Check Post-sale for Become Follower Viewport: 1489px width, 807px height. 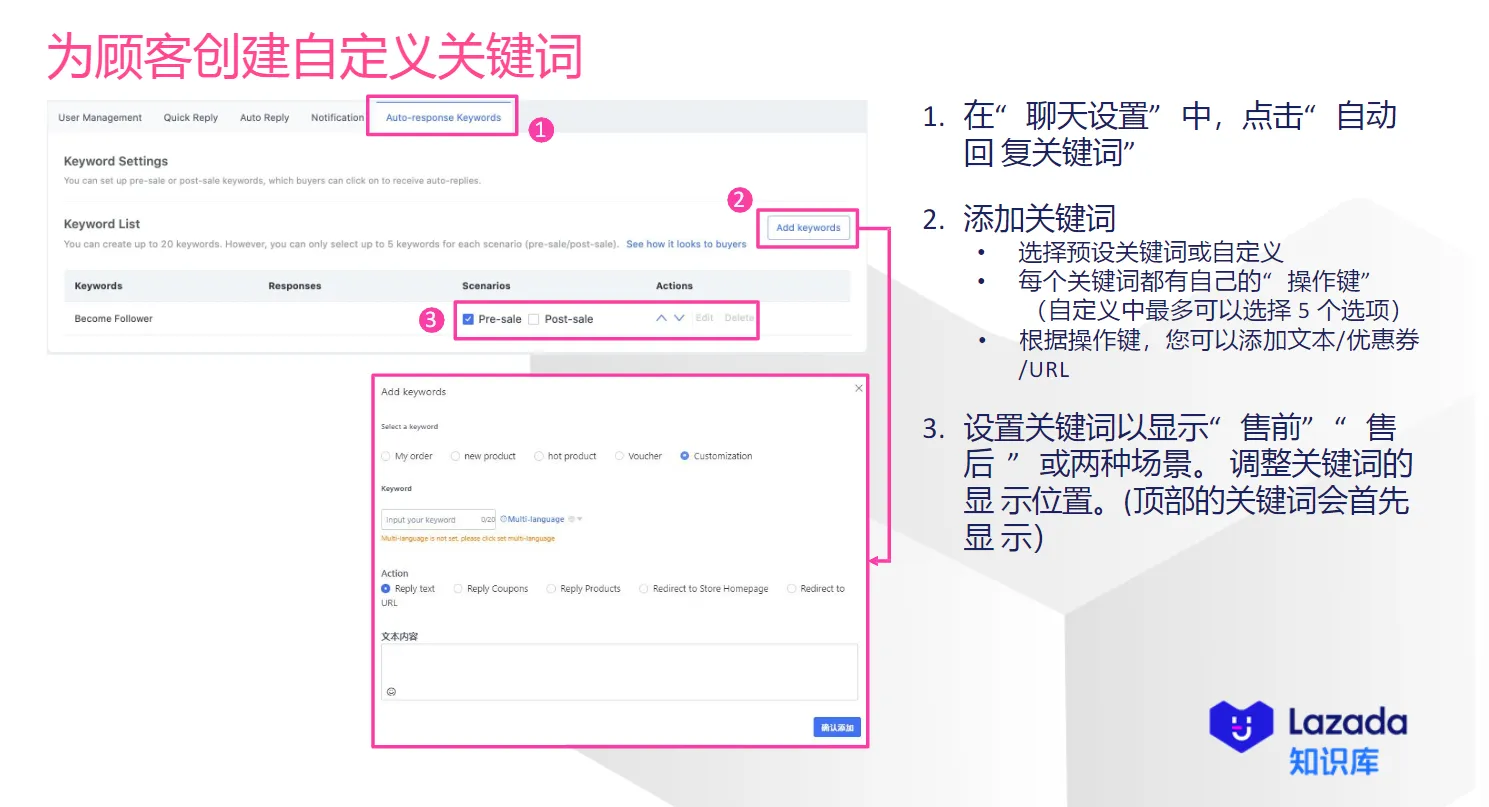534,319
